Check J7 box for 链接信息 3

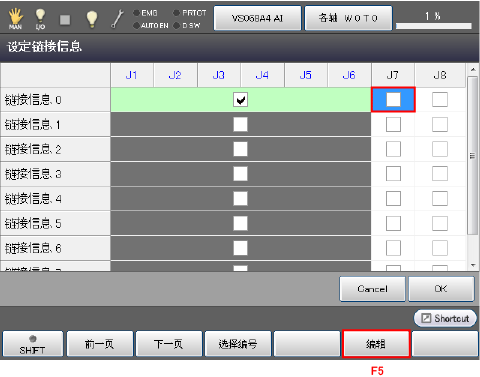(x=393, y=174)
